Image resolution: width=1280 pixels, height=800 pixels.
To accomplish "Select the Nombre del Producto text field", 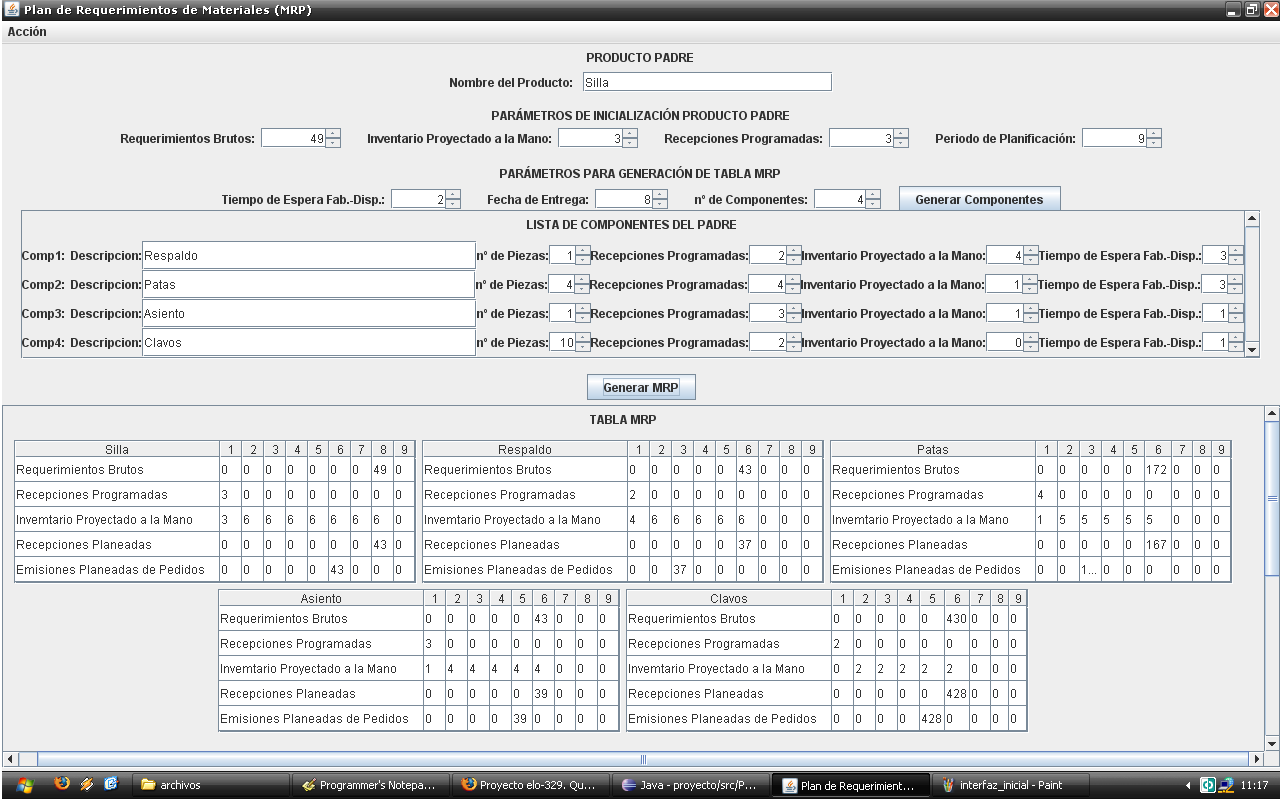I will [707, 81].
